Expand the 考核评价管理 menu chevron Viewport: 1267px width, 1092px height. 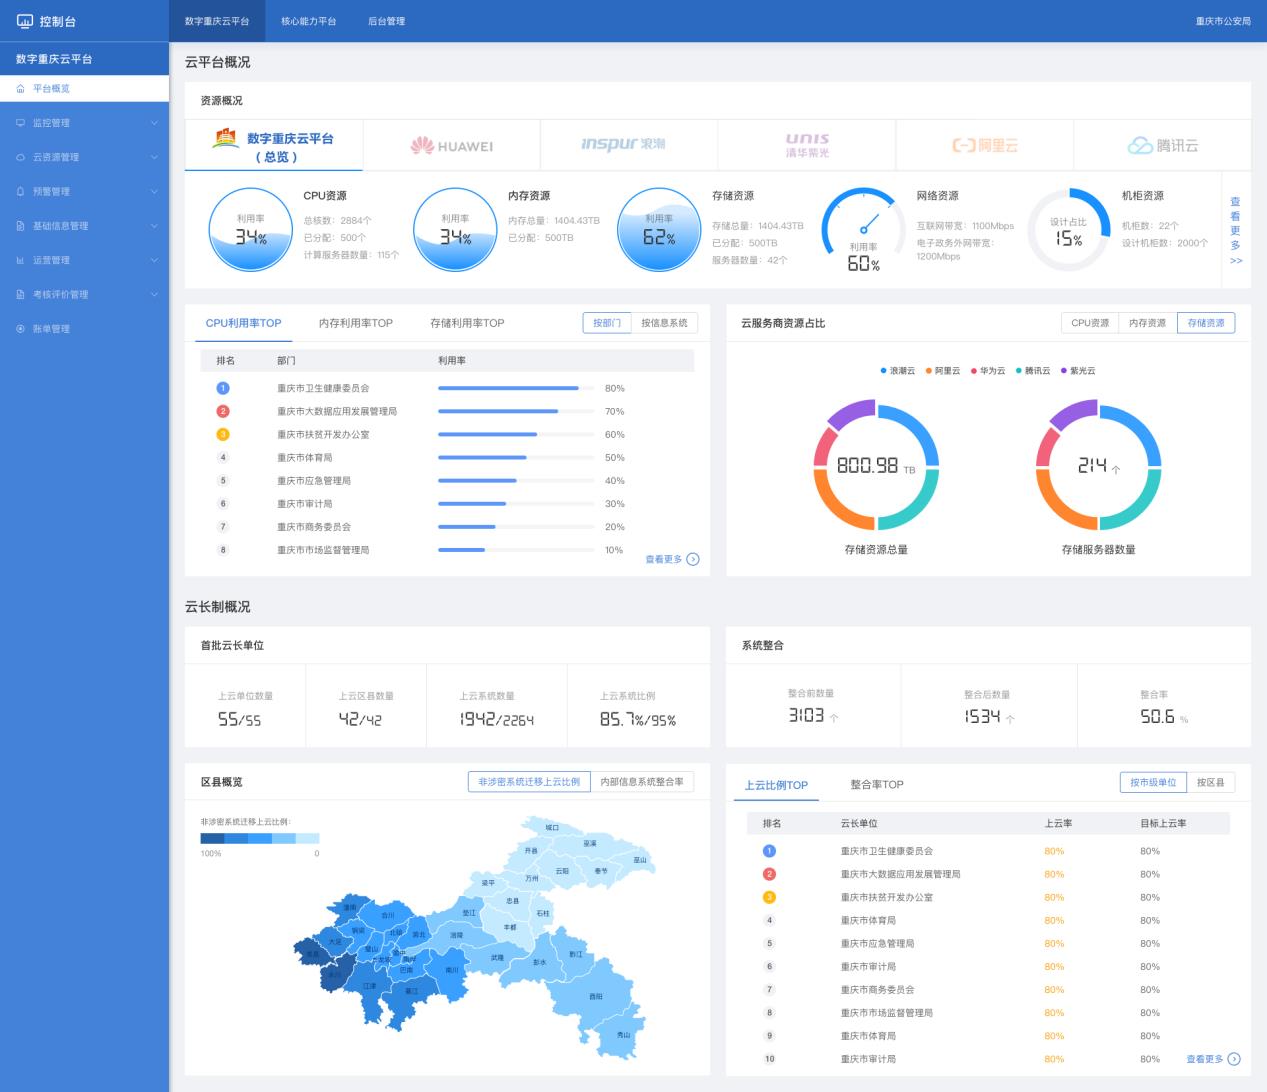tap(154, 294)
